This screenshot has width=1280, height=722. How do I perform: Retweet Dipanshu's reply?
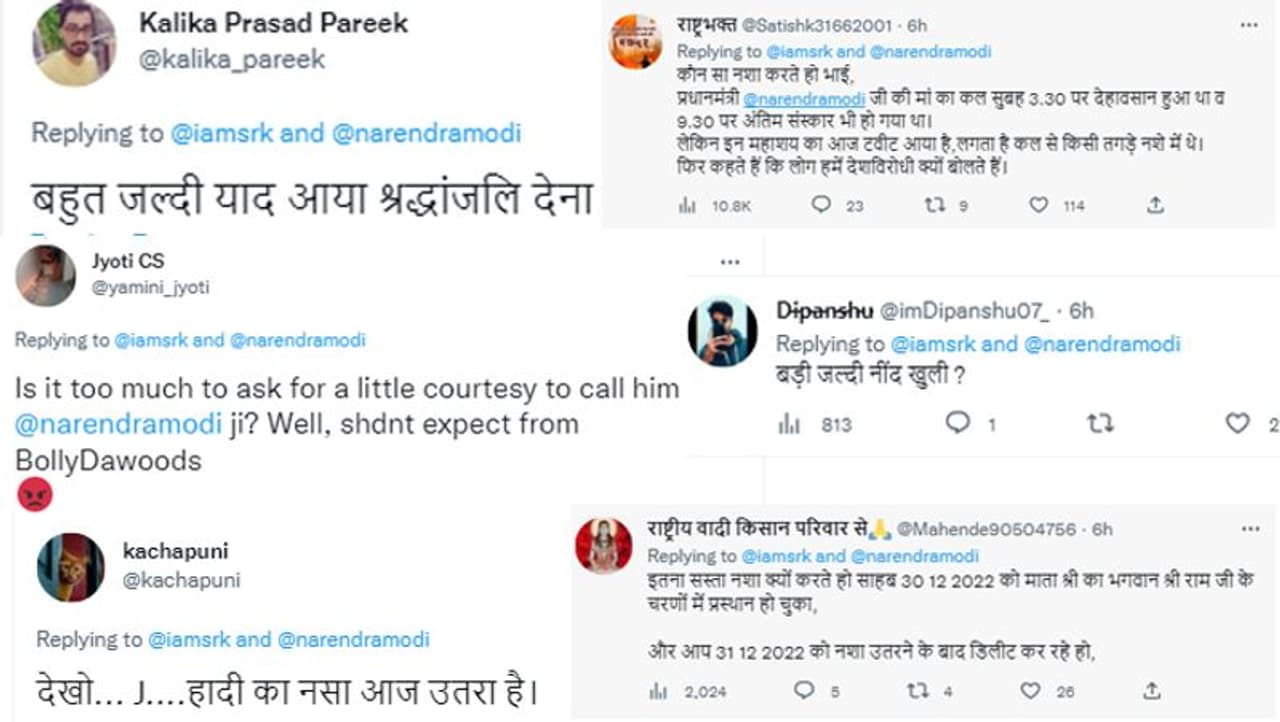click(x=1100, y=424)
